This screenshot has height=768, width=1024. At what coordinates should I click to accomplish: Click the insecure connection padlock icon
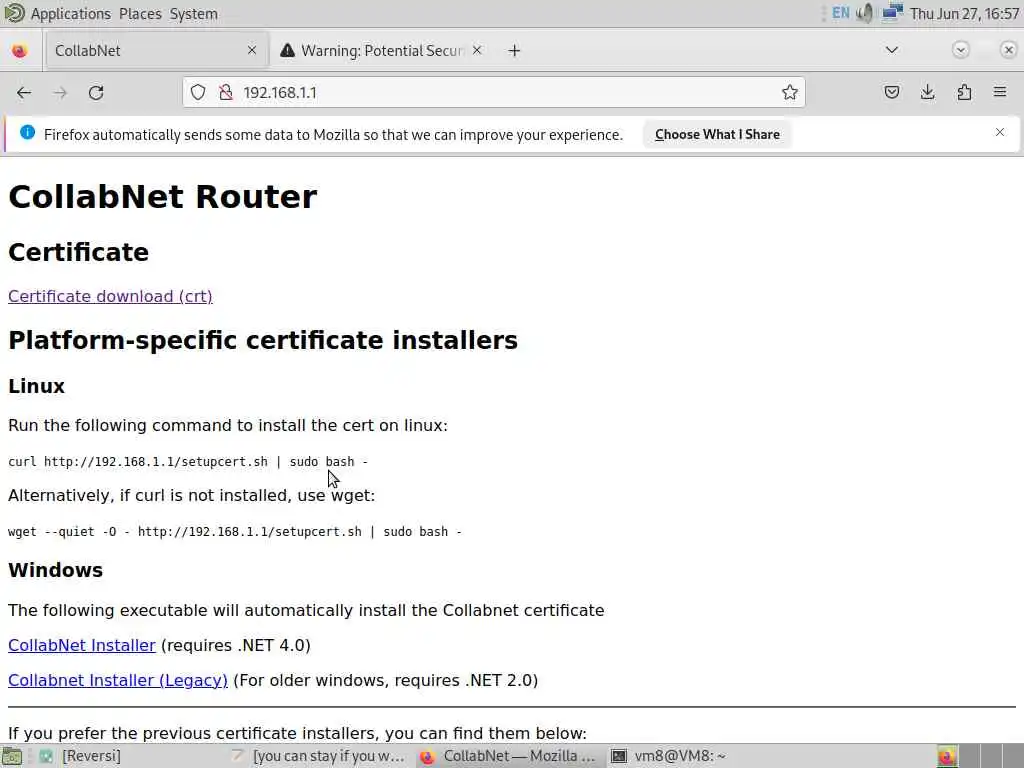[226, 93]
